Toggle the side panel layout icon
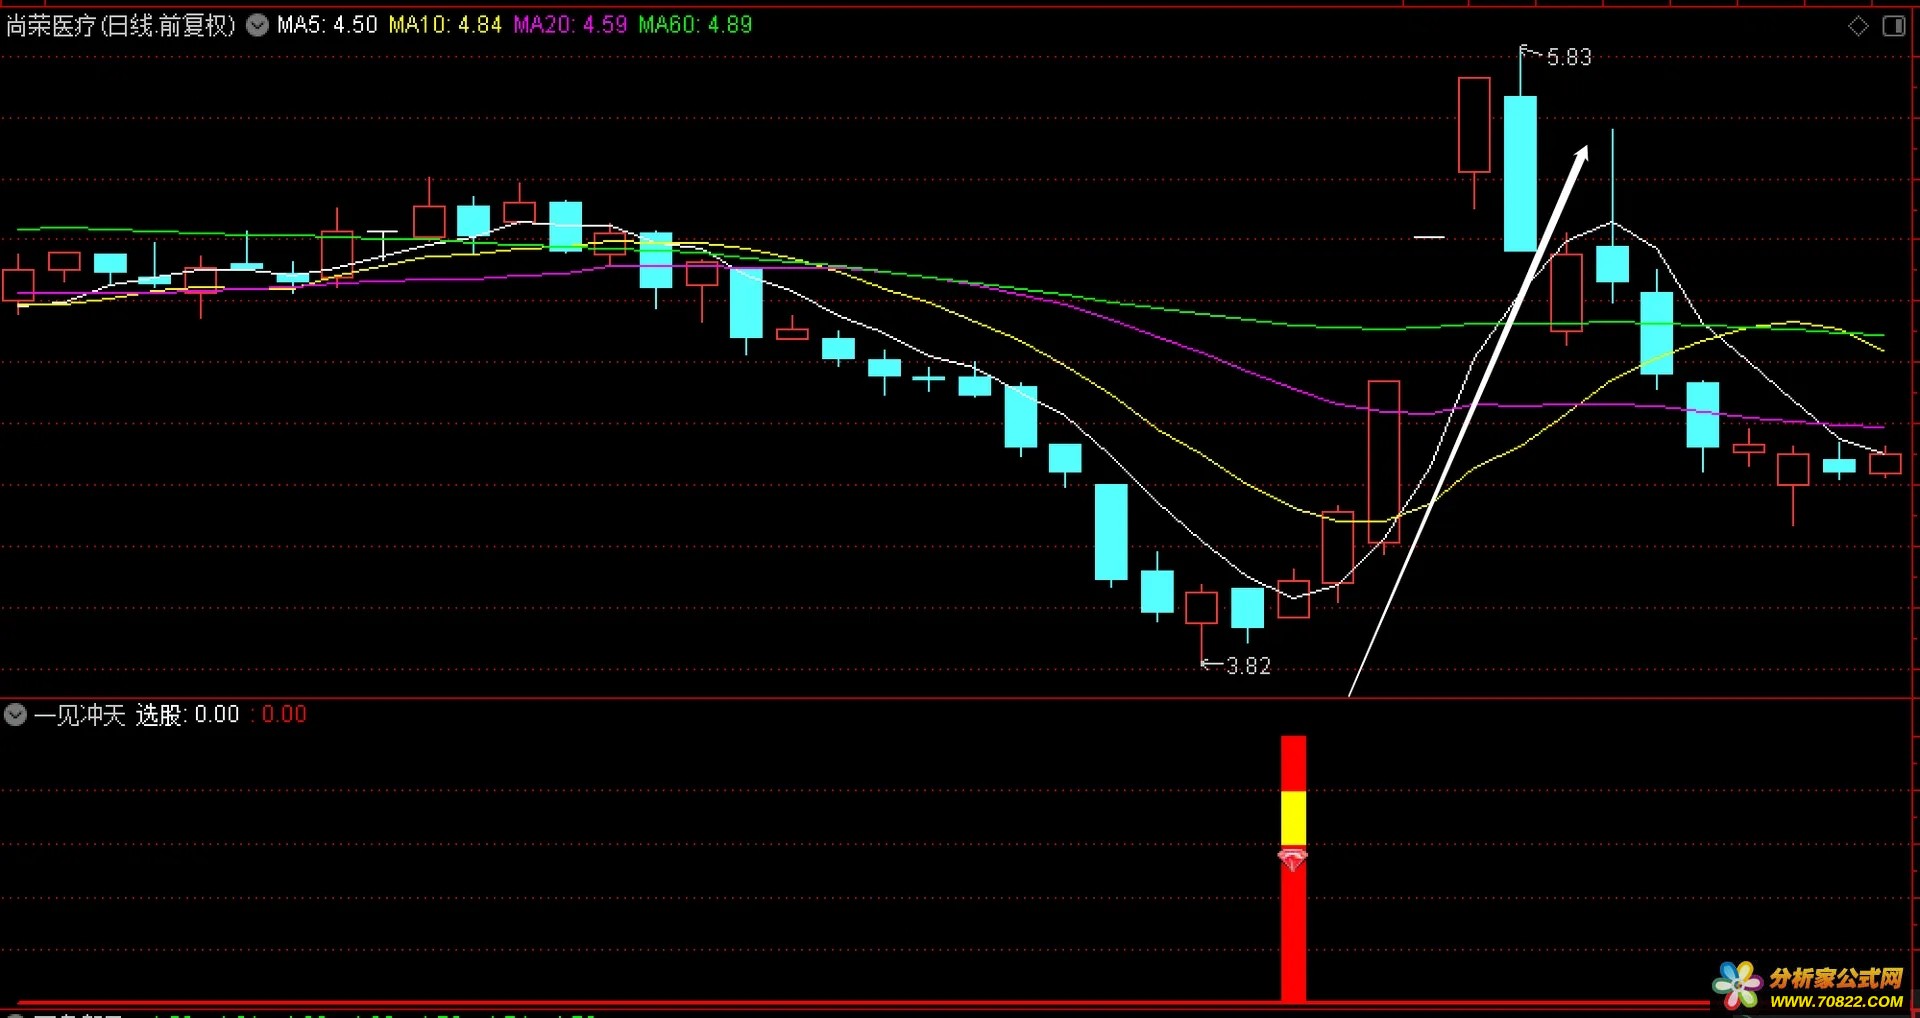This screenshot has width=1920, height=1018. [1894, 26]
